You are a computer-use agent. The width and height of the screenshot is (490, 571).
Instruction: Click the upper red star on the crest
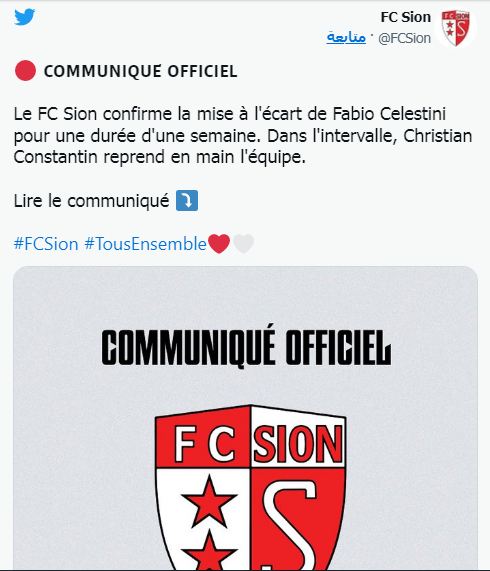[209, 501]
